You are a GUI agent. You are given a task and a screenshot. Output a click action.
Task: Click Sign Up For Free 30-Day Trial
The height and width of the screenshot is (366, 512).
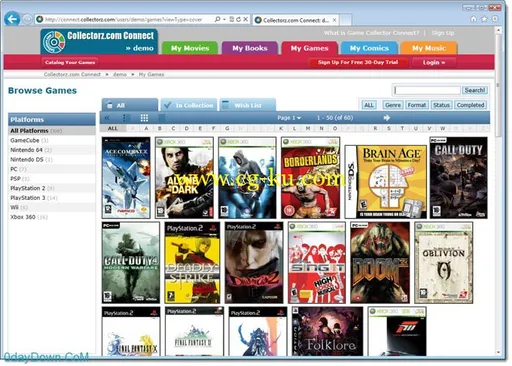point(358,62)
